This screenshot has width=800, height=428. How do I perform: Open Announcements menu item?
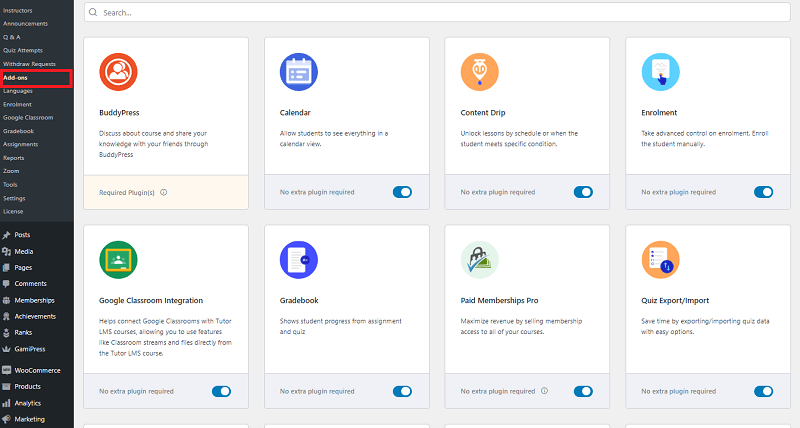click(x=25, y=23)
